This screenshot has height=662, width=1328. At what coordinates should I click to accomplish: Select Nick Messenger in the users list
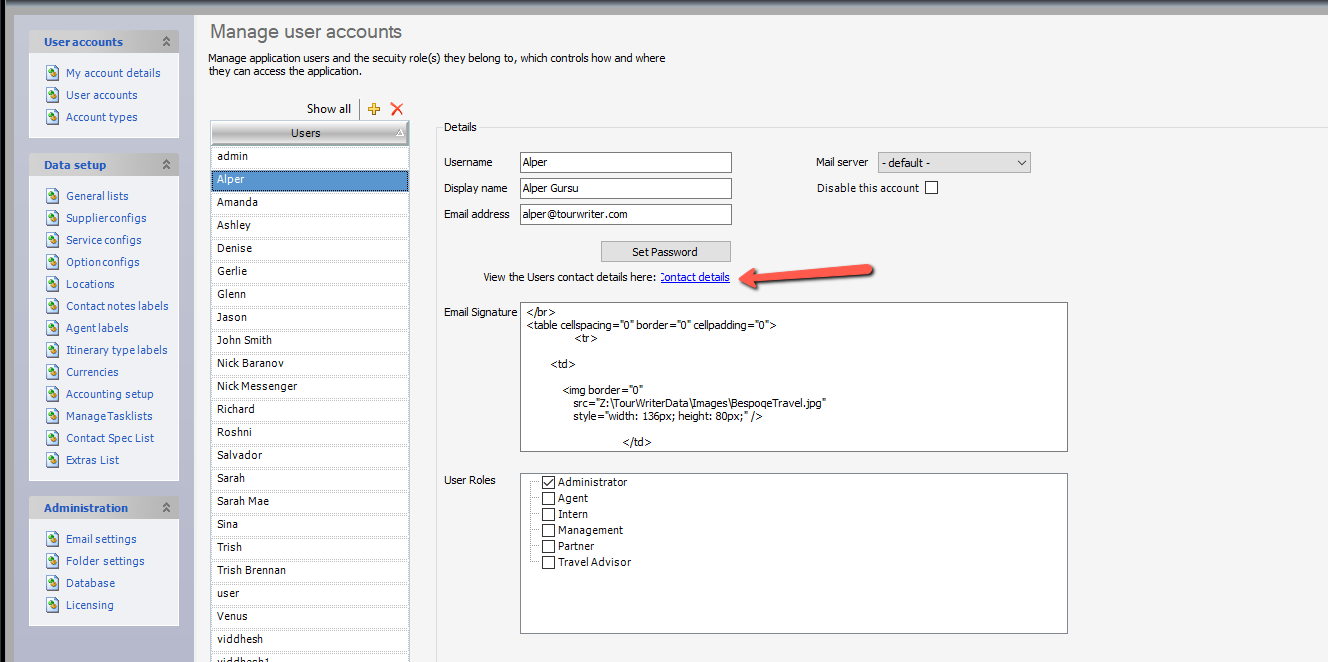tap(257, 386)
